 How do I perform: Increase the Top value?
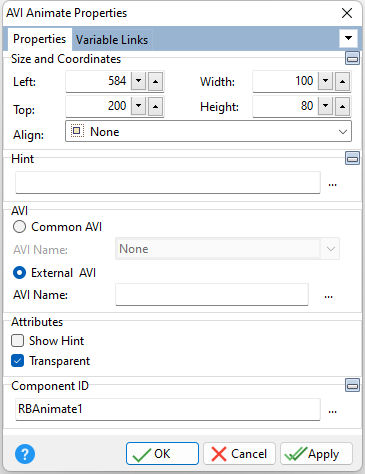tap(155, 106)
